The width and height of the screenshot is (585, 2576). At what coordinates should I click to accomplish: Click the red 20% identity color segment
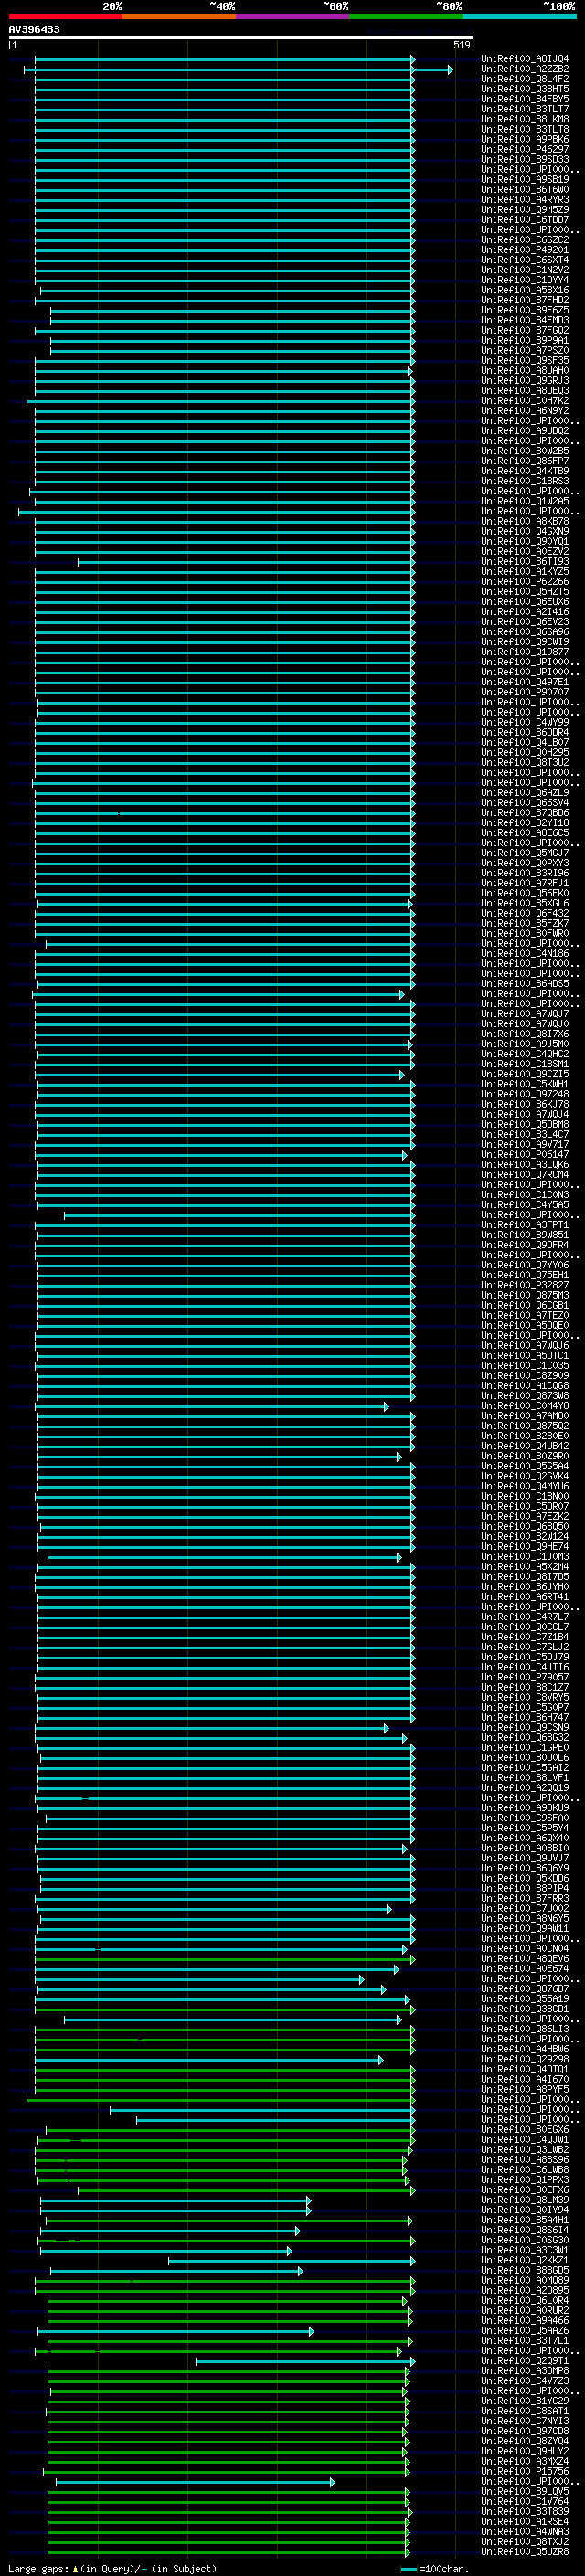point(65,16)
